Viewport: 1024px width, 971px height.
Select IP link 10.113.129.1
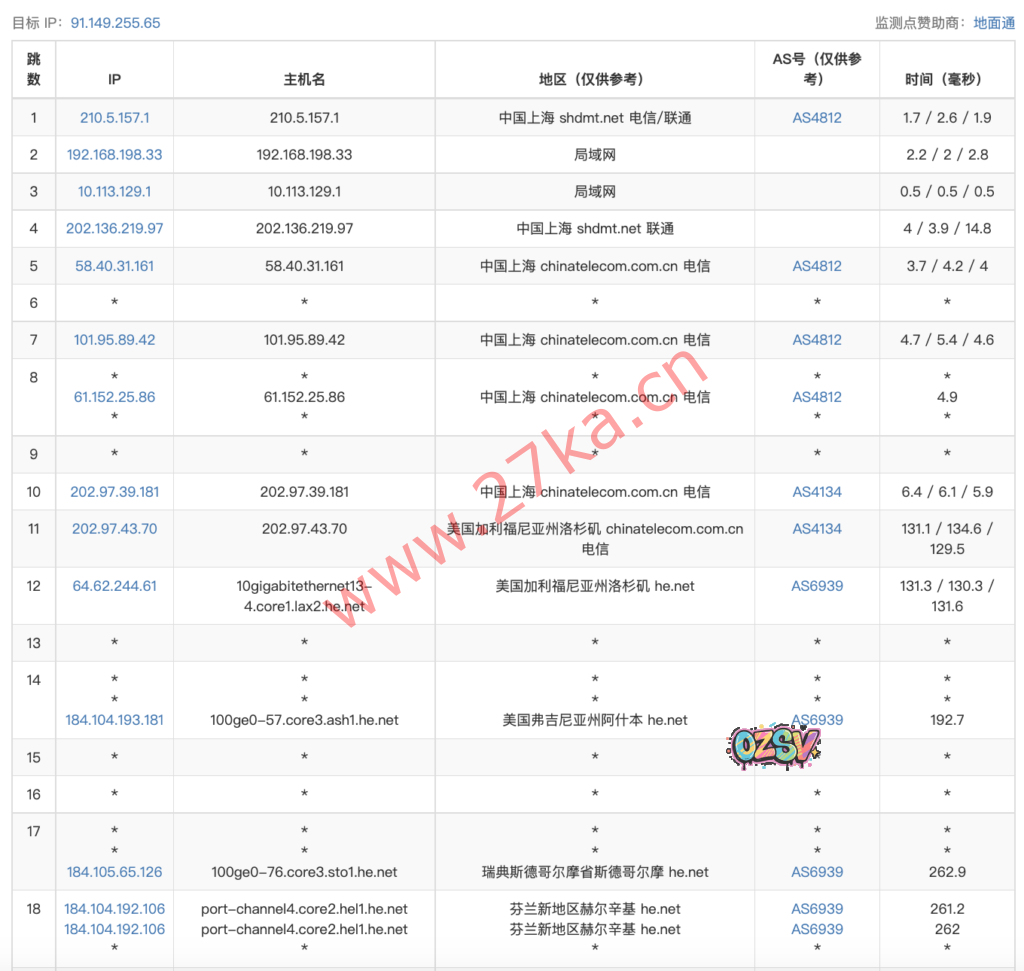coord(114,191)
